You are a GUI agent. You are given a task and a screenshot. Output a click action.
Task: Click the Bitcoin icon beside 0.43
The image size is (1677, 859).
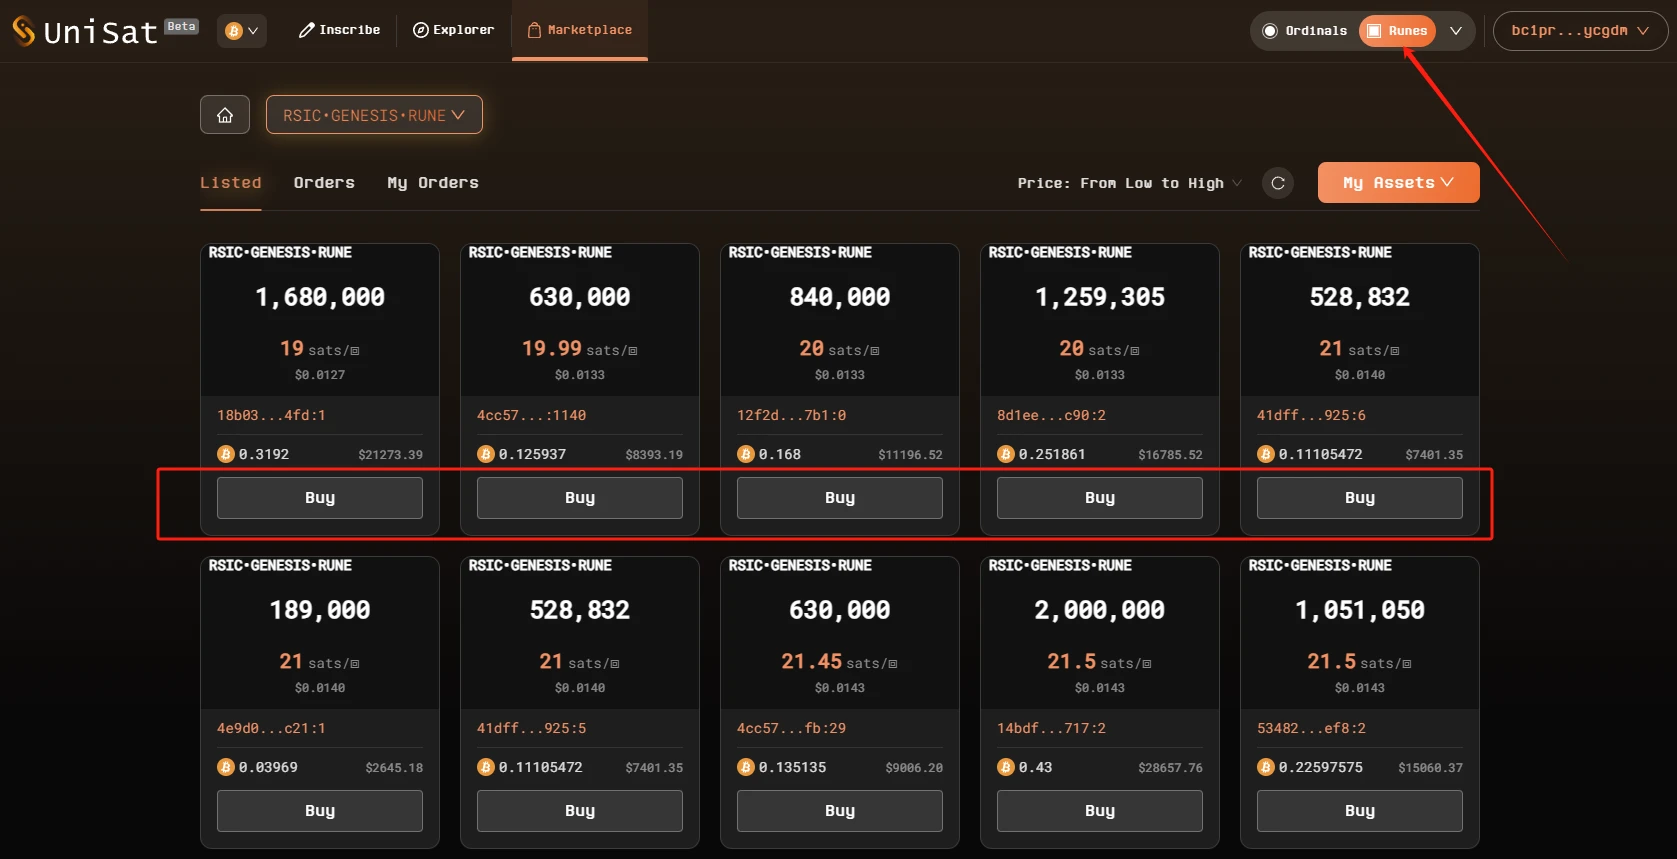[1006, 767]
